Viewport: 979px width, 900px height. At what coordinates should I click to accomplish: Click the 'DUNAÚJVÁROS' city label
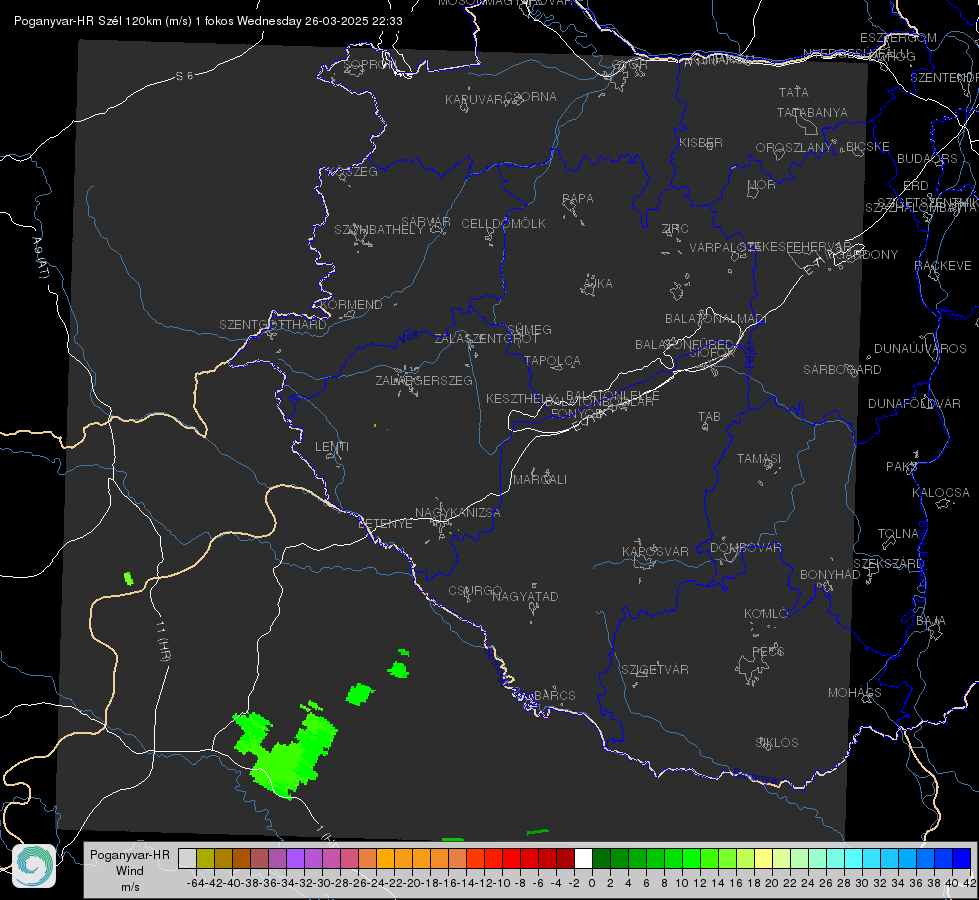[920, 349]
